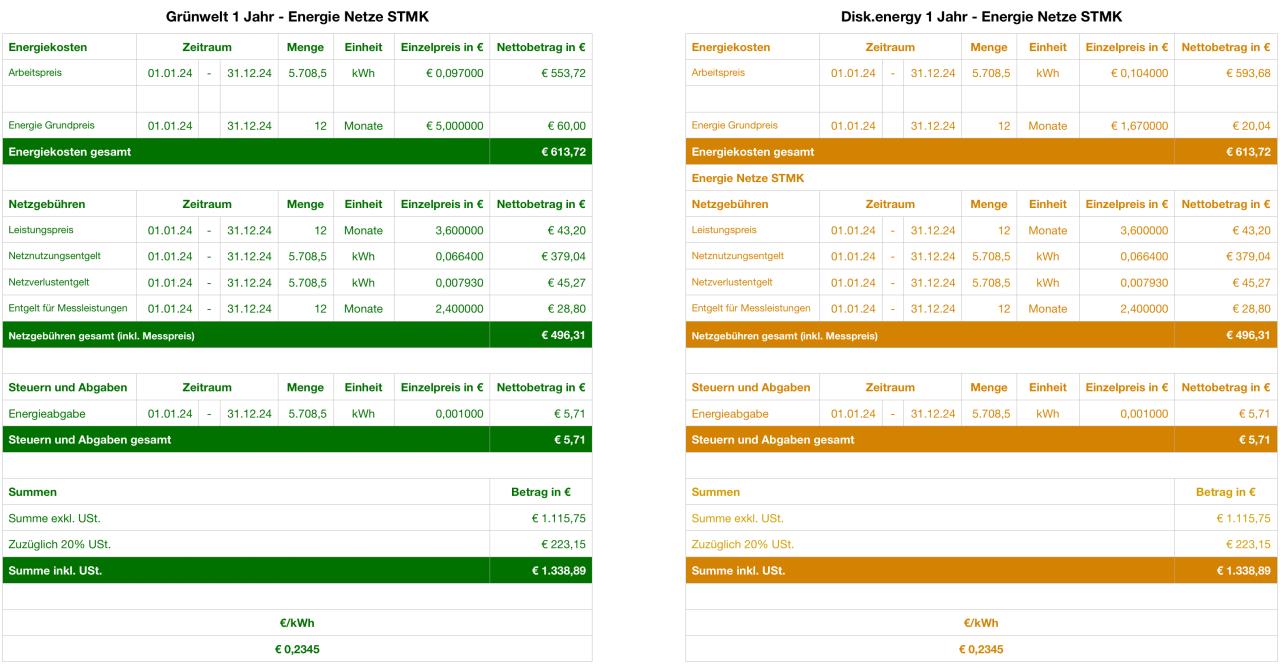Click the orange 'Netznutzungsentgelt' row label
Screen dimensions: 1280x667
(x=738, y=256)
